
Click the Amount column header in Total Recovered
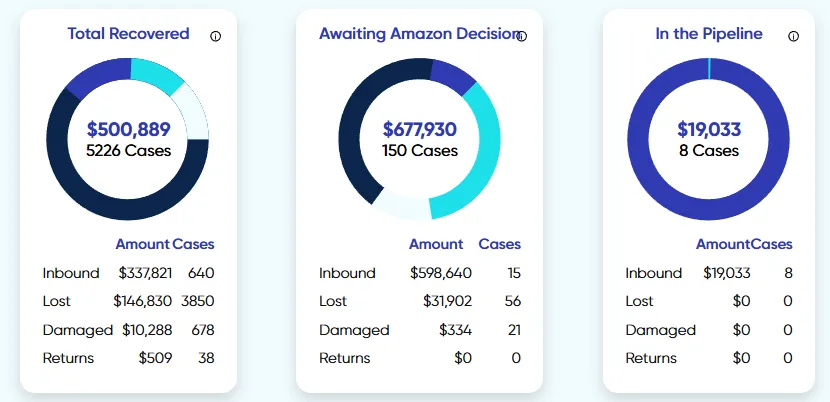(x=142, y=244)
